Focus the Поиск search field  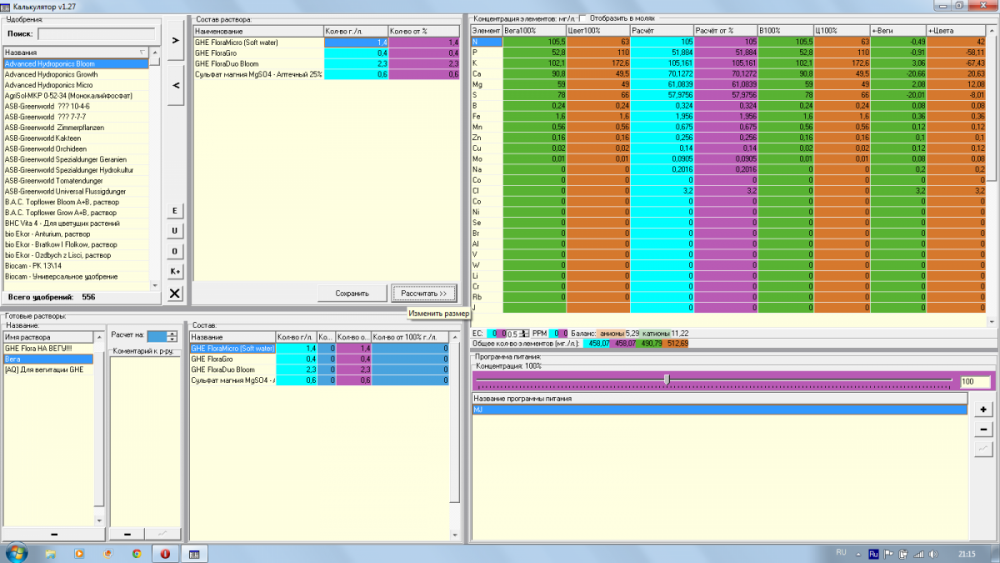click(96, 34)
